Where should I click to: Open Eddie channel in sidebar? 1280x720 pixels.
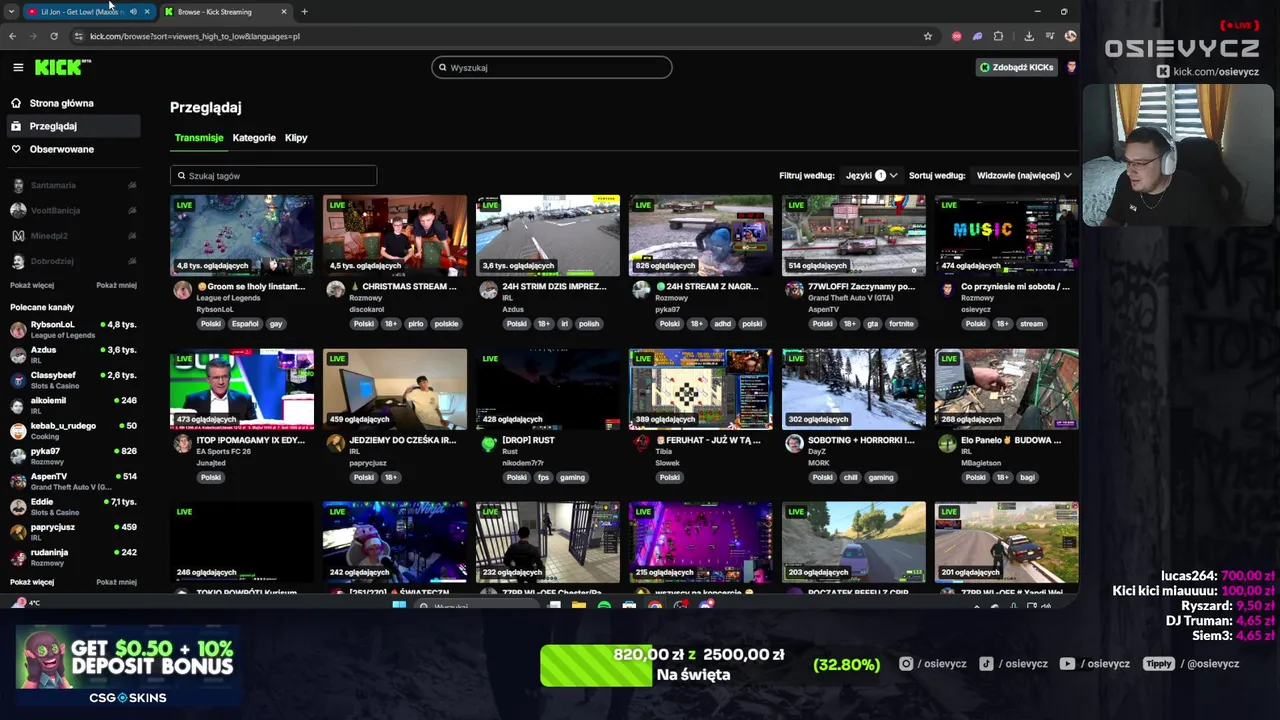73,506
